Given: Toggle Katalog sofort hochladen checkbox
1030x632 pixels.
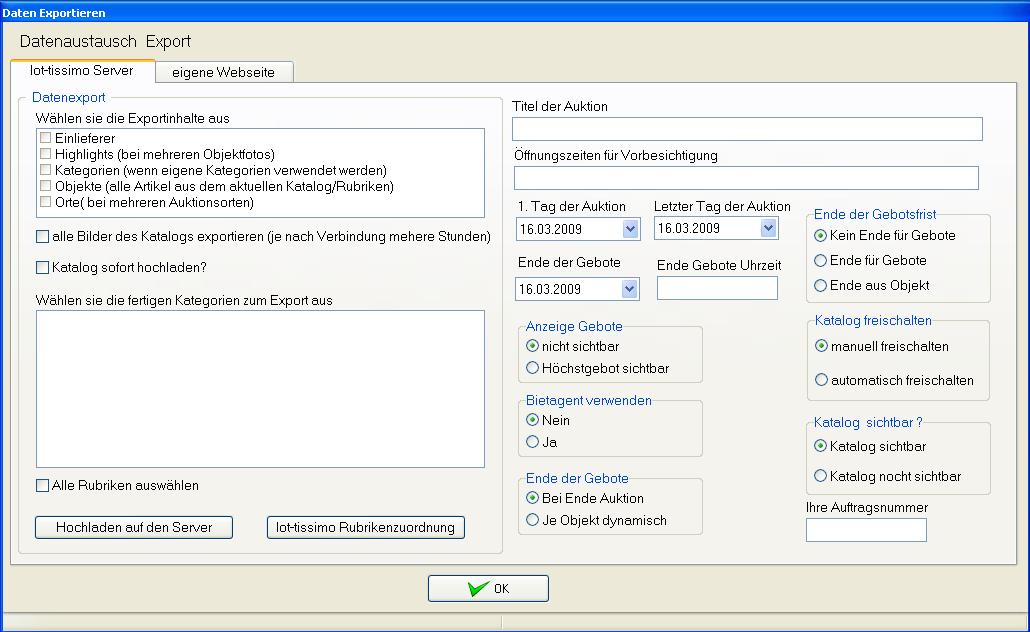Looking at the screenshot, I should click(42, 267).
